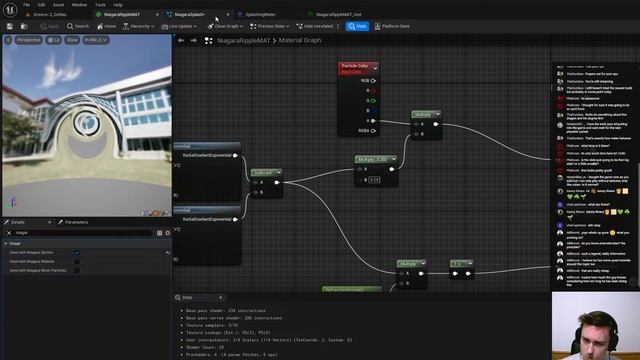This screenshot has width=640, height=360.
Task: Navigate back with the left arrow
Action: click(x=181, y=40)
